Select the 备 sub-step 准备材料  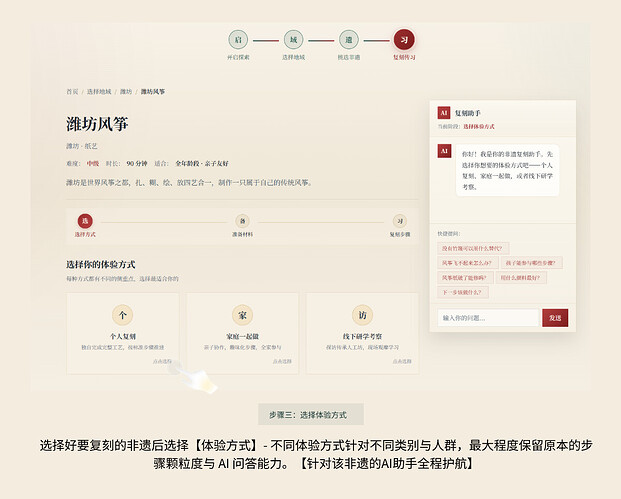242,221
